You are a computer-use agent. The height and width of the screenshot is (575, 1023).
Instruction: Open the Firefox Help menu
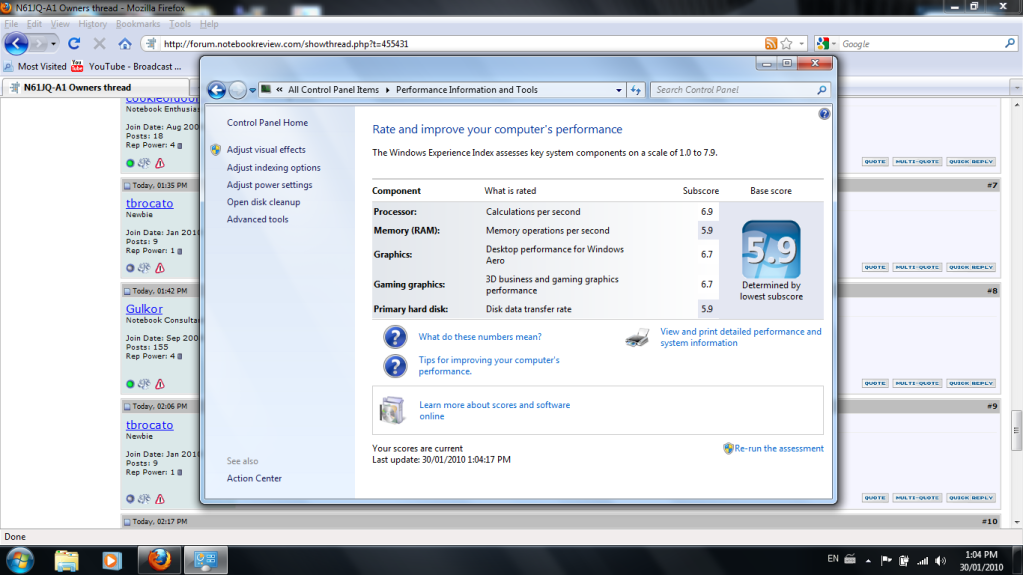tap(209, 24)
